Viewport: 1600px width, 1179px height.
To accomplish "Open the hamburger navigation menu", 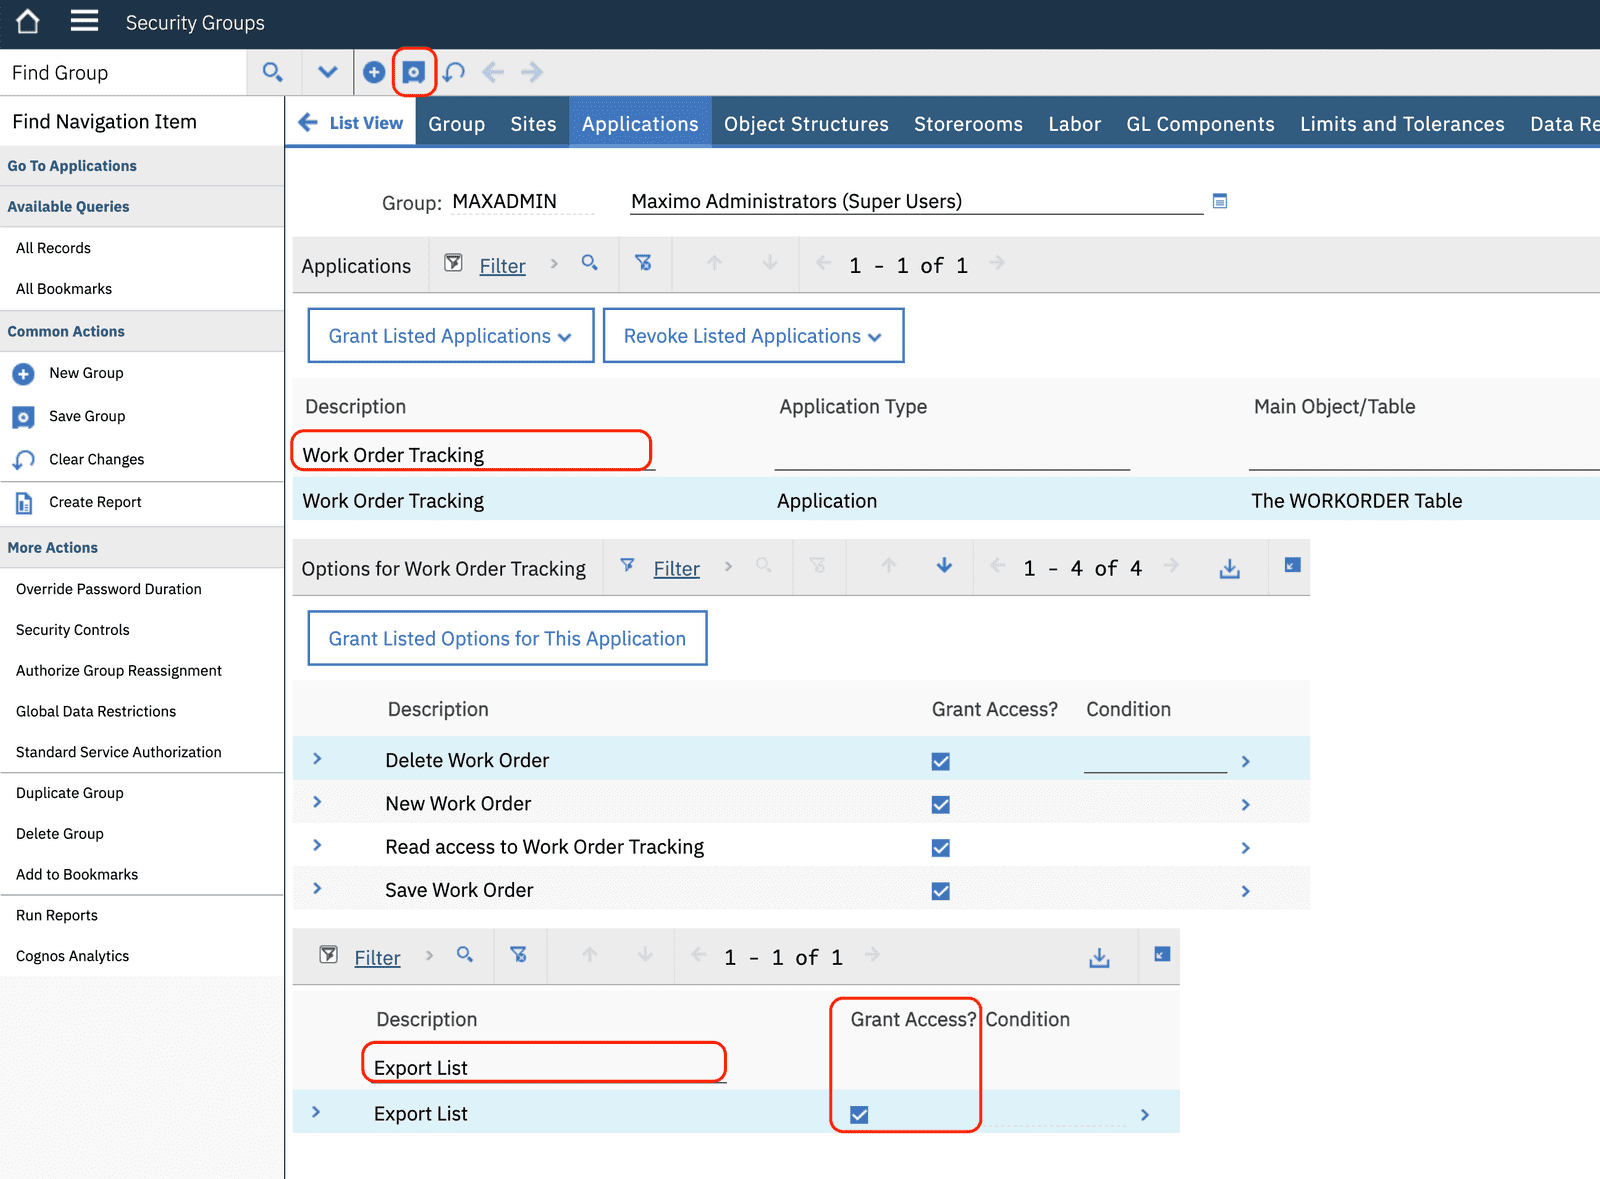I will [x=84, y=22].
